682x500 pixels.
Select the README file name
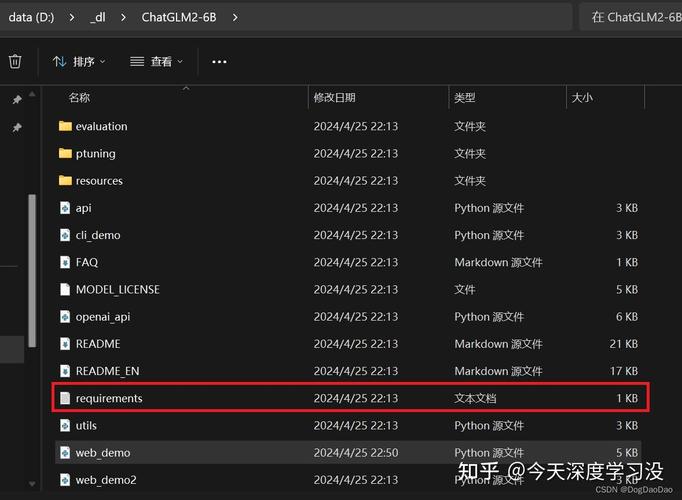pos(98,344)
